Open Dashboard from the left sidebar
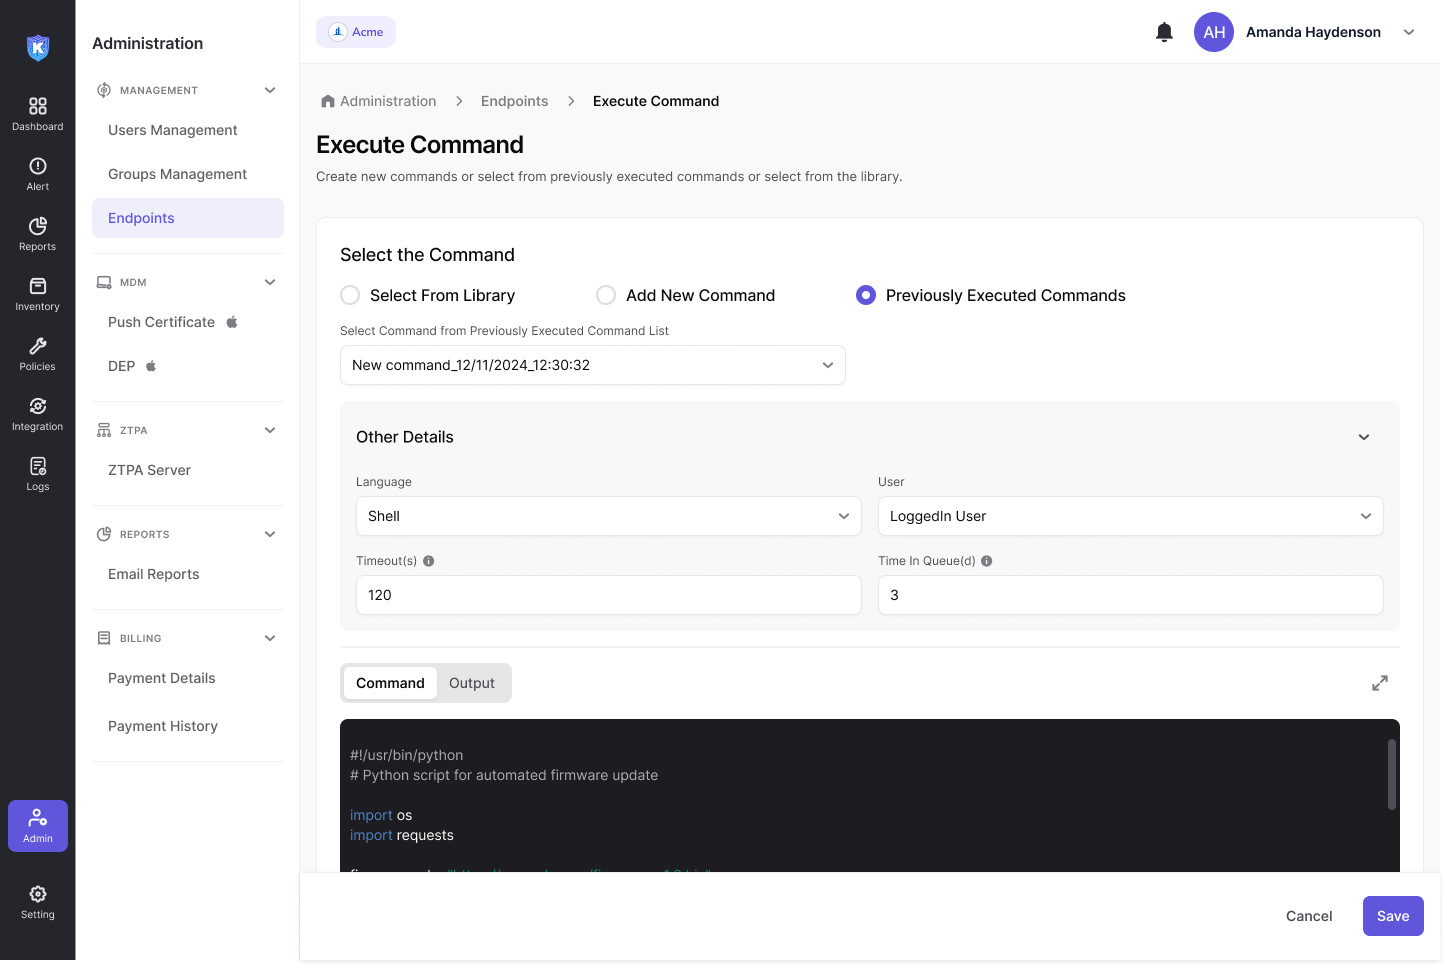This screenshot has width=1447, height=969. [37, 113]
